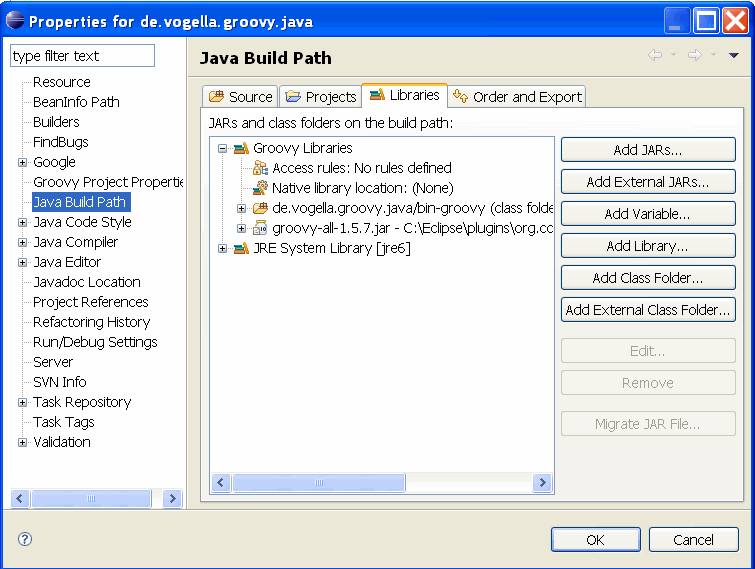Select Refactoring History item
The height and width of the screenshot is (569, 755).
(x=91, y=322)
